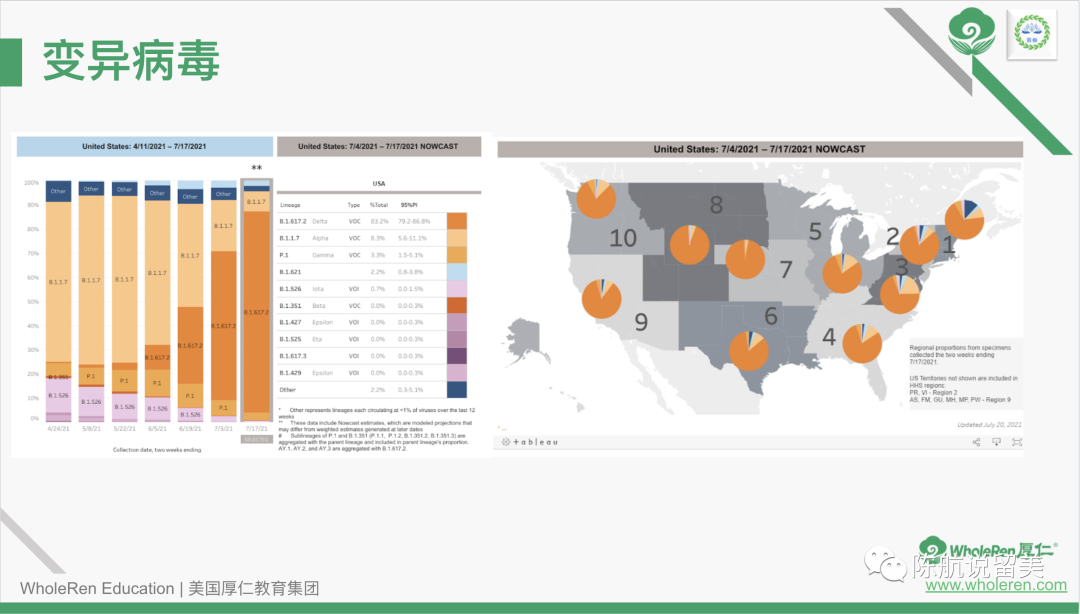Screen dimensions: 1080x614
Task: Click the WholeRen logo at bottom right
Action: pos(988,551)
